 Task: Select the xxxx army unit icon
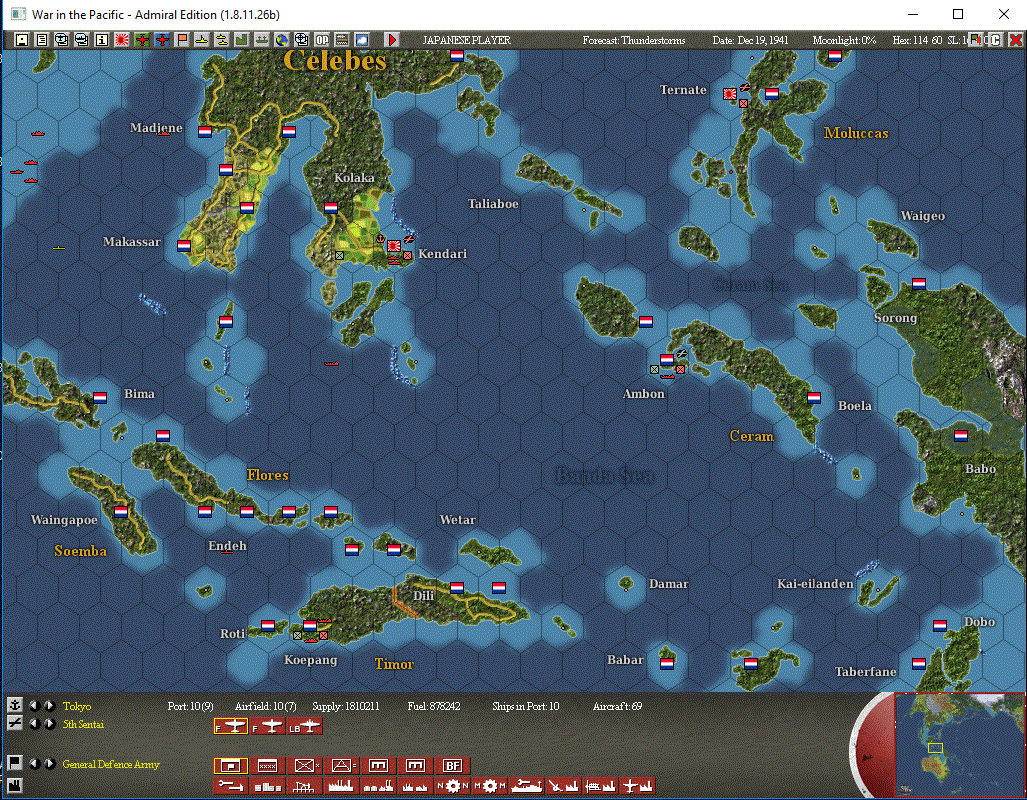pyautogui.click(x=267, y=766)
